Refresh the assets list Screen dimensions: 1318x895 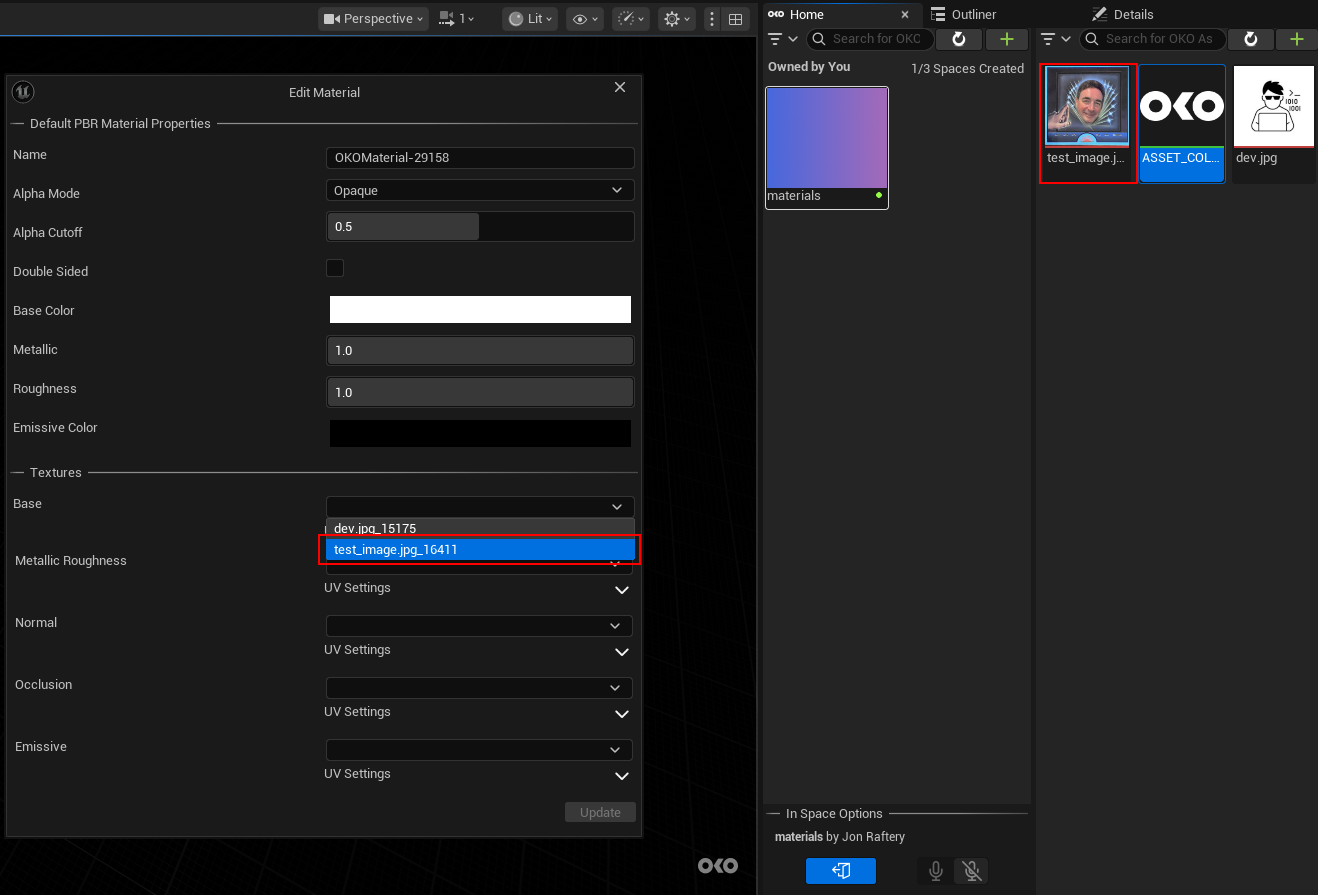[1249, 39]
